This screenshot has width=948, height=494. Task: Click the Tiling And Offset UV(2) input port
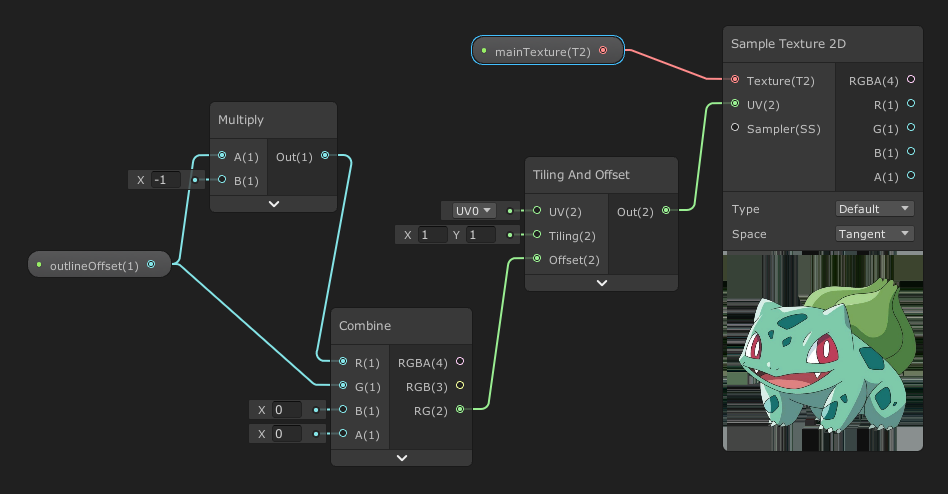click(537, 210)
